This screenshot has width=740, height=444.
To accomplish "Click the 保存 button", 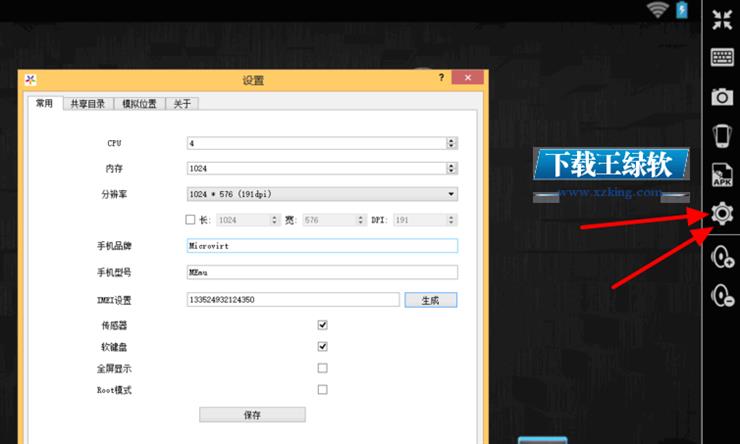I will (252, 415).
